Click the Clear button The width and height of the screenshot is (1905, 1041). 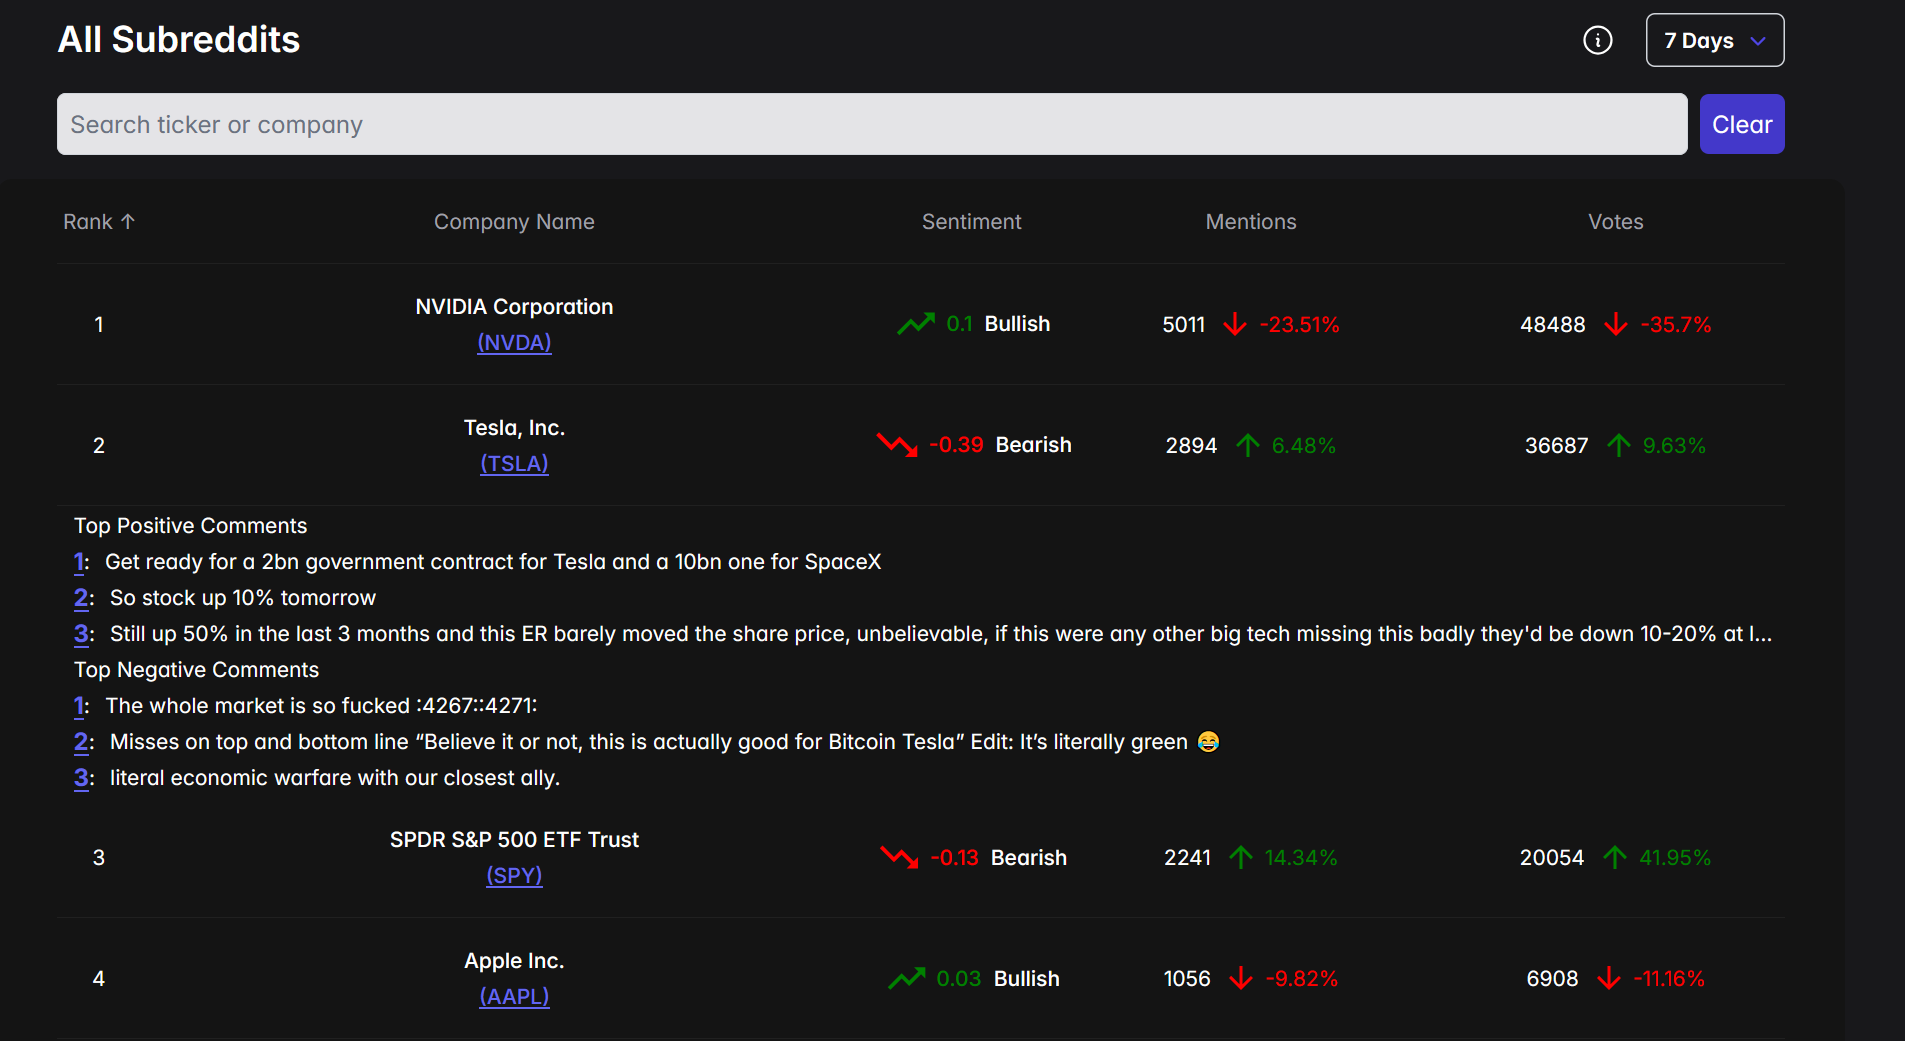[1742, 124]
